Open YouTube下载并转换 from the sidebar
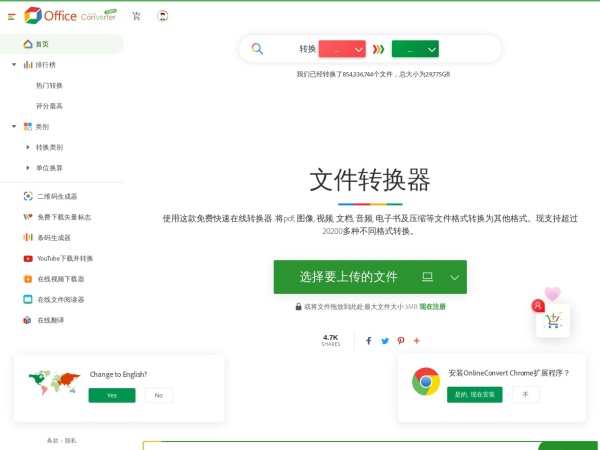600x450 pixels. (64, 258)
